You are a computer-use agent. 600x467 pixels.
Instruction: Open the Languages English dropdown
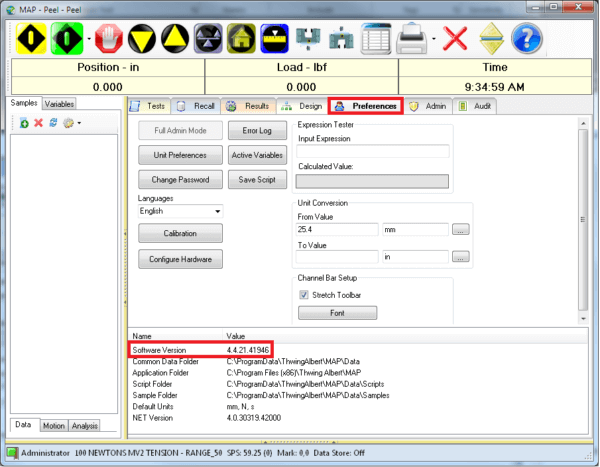click(180, 211)
